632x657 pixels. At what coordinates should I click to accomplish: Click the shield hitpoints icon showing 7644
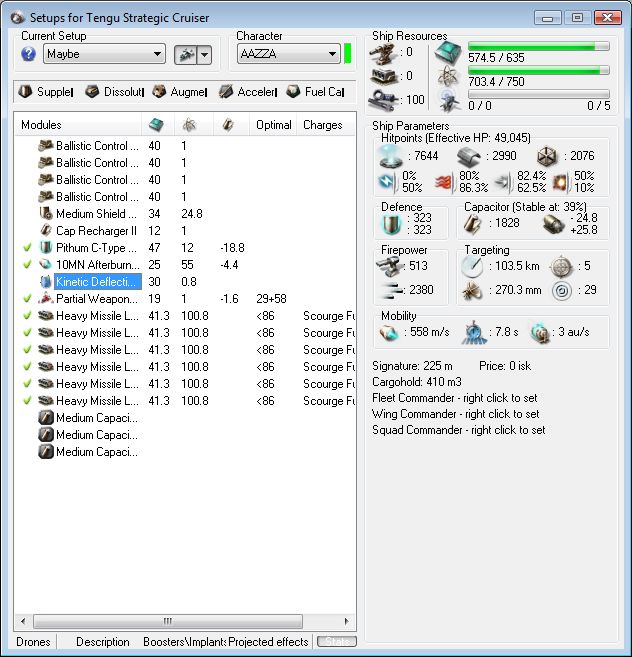coord(390,156)
